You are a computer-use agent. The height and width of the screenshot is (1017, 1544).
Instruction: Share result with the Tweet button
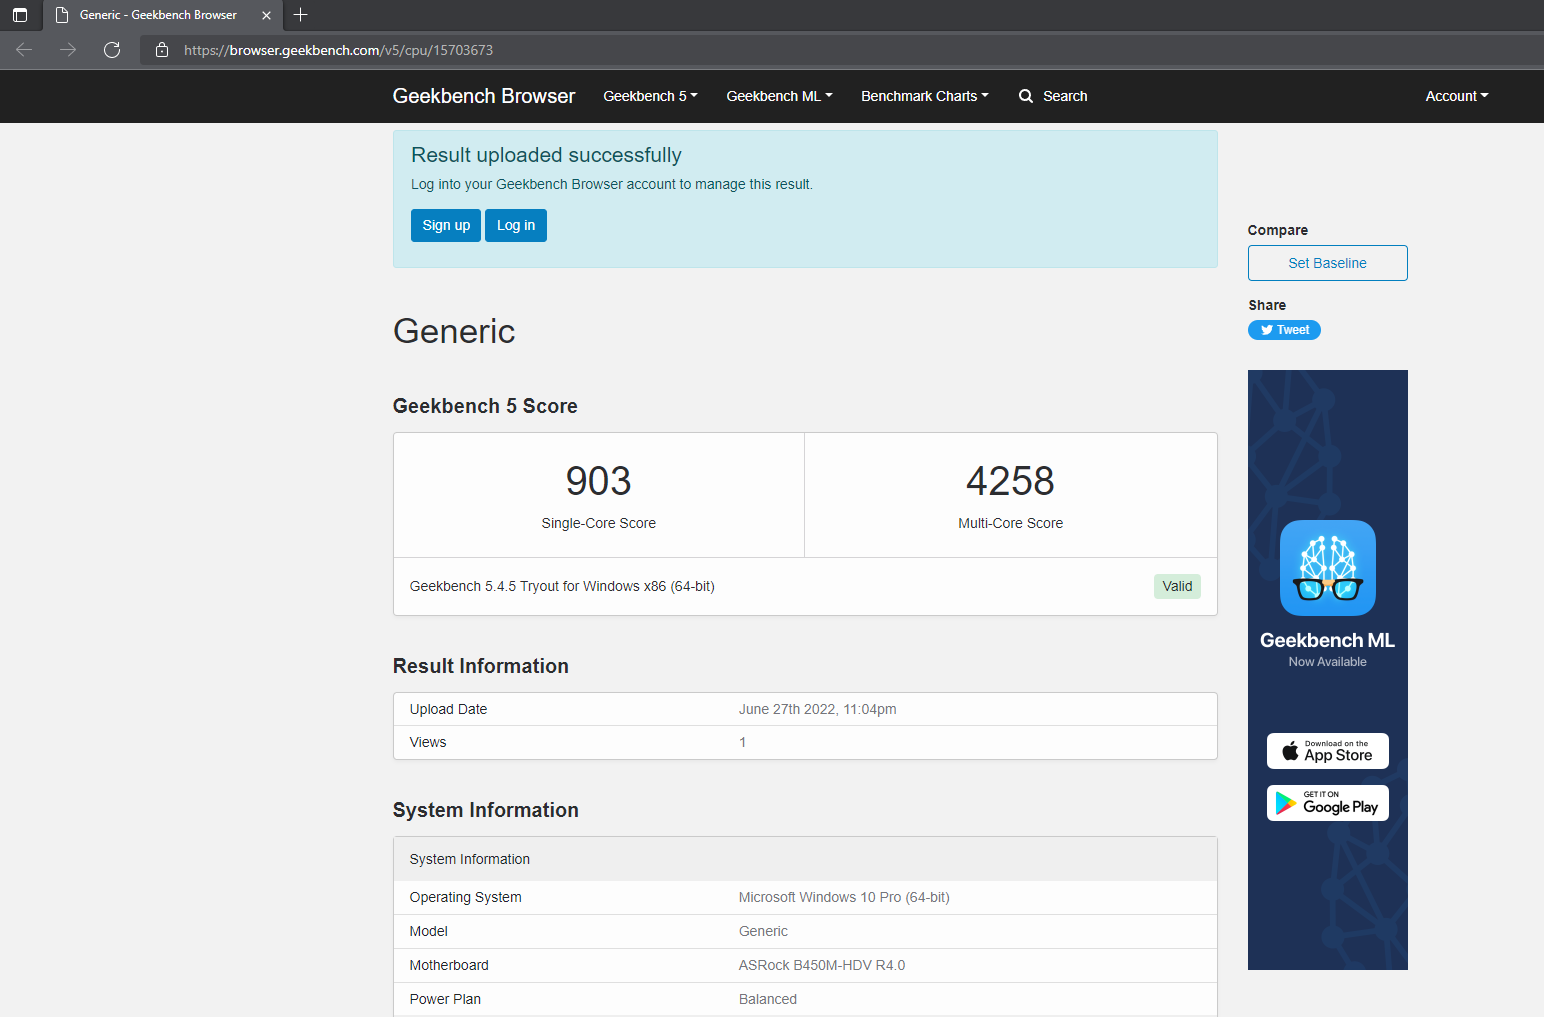(x=1284, y=330)
